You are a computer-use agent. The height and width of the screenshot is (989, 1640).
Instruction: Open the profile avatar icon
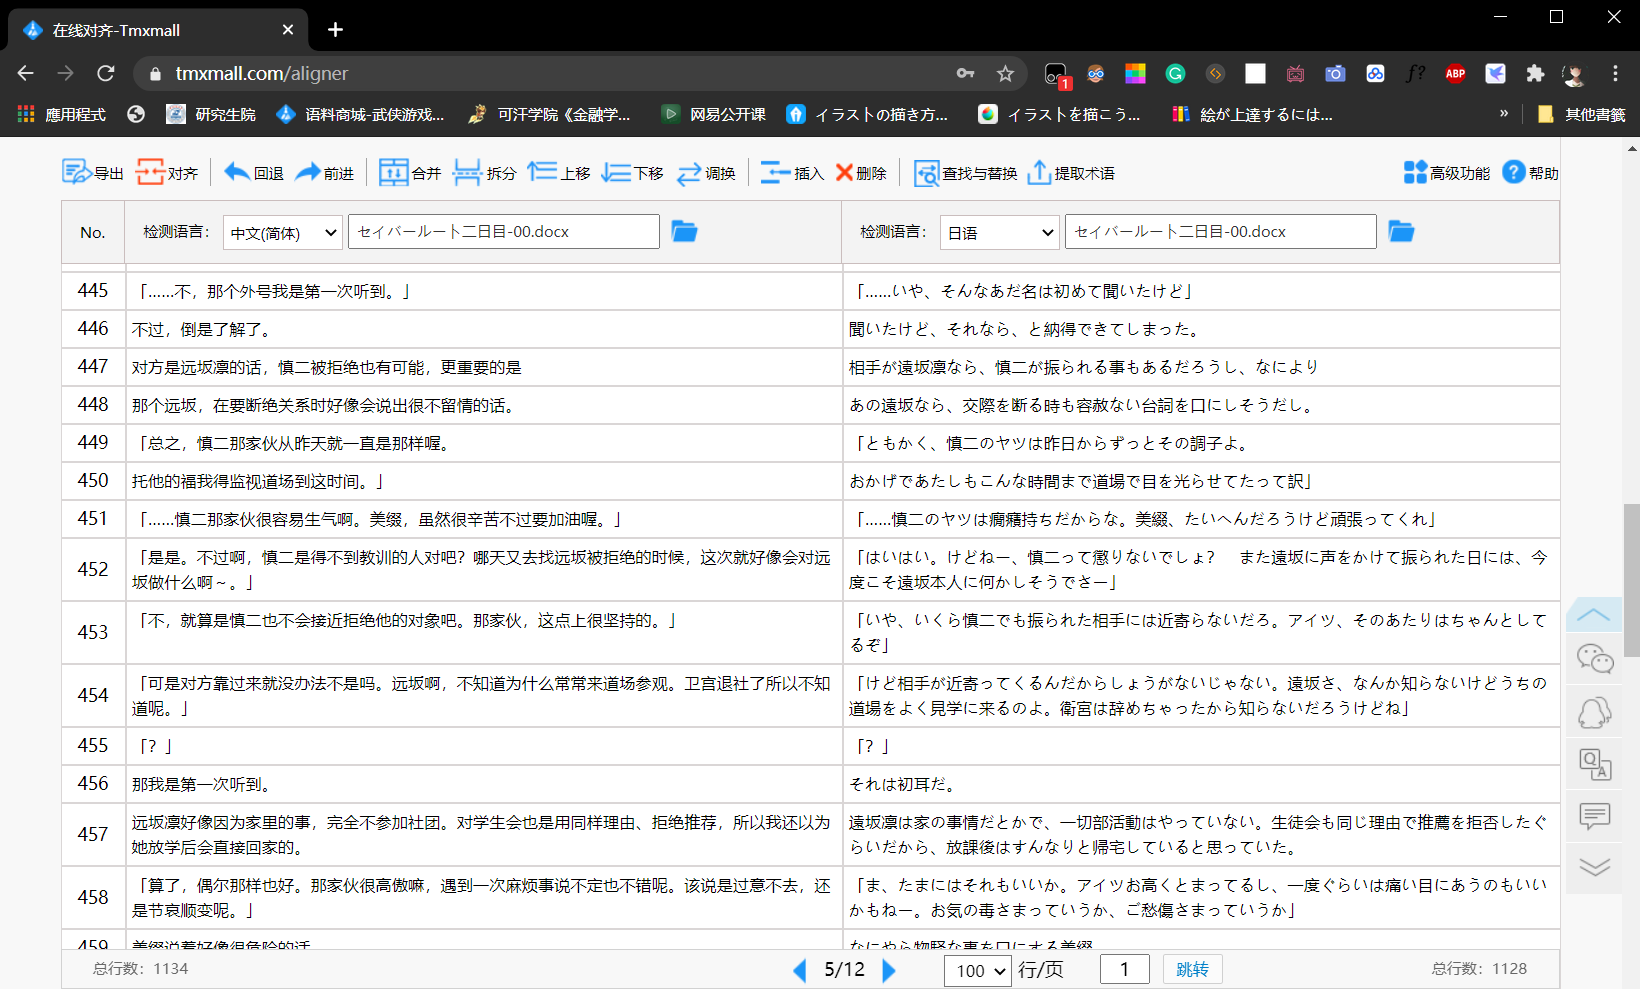(1574, 73)
